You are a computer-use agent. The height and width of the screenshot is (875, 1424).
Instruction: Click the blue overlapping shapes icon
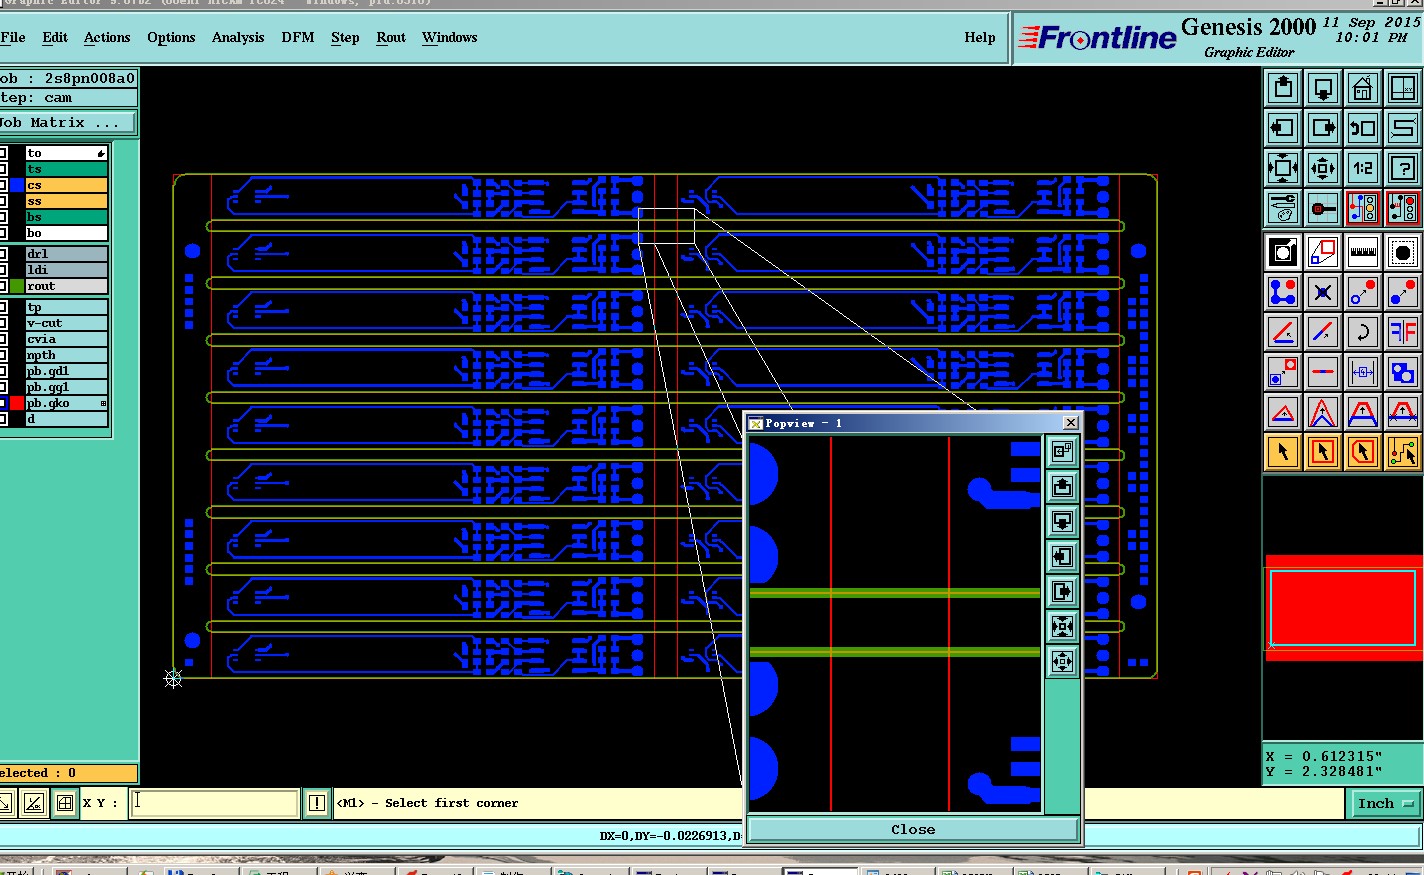tap(1403, 372)
